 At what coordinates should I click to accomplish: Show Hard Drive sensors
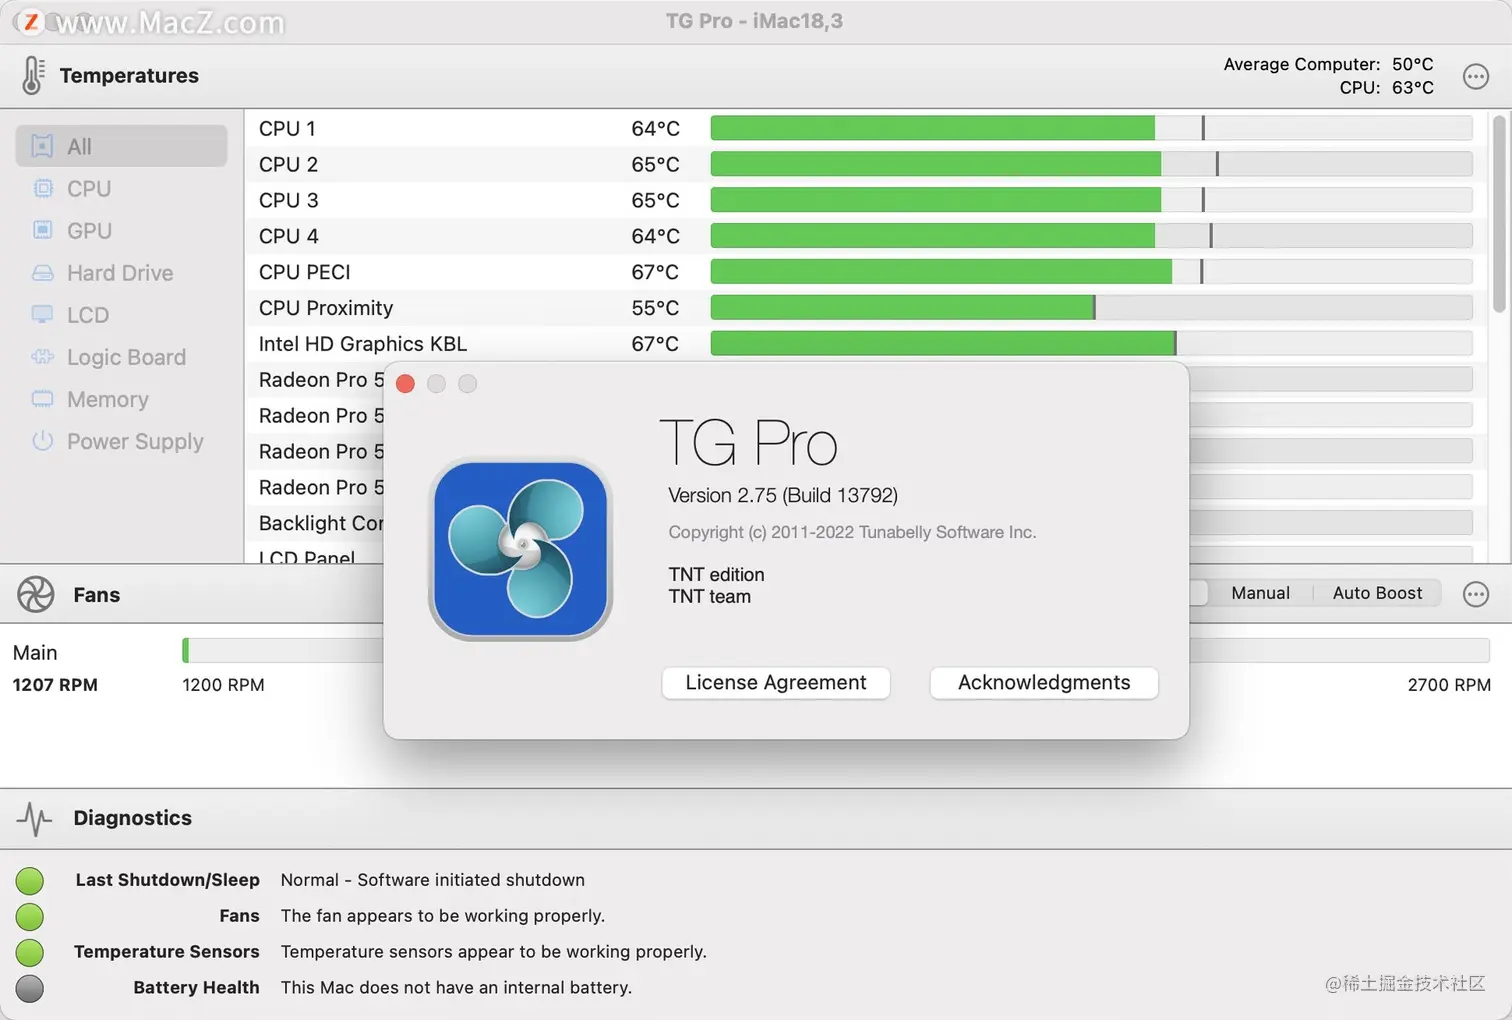pyautogui.click(x=121, y=272)
